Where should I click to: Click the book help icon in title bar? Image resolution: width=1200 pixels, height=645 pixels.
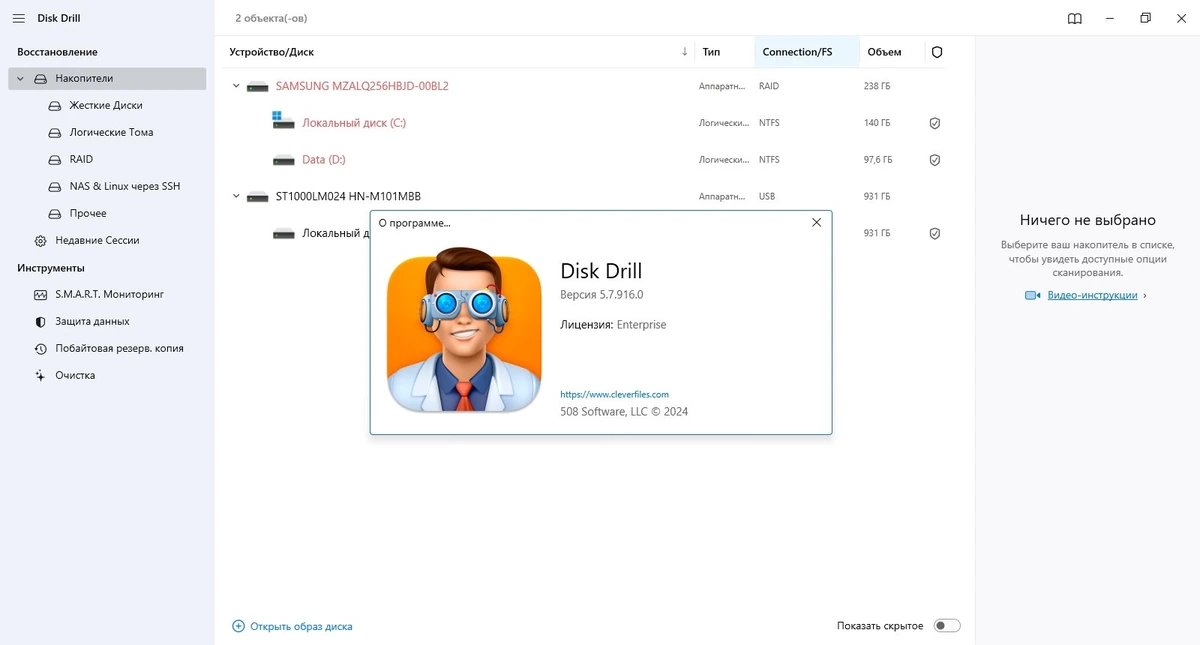click(x=1075, y=19)
